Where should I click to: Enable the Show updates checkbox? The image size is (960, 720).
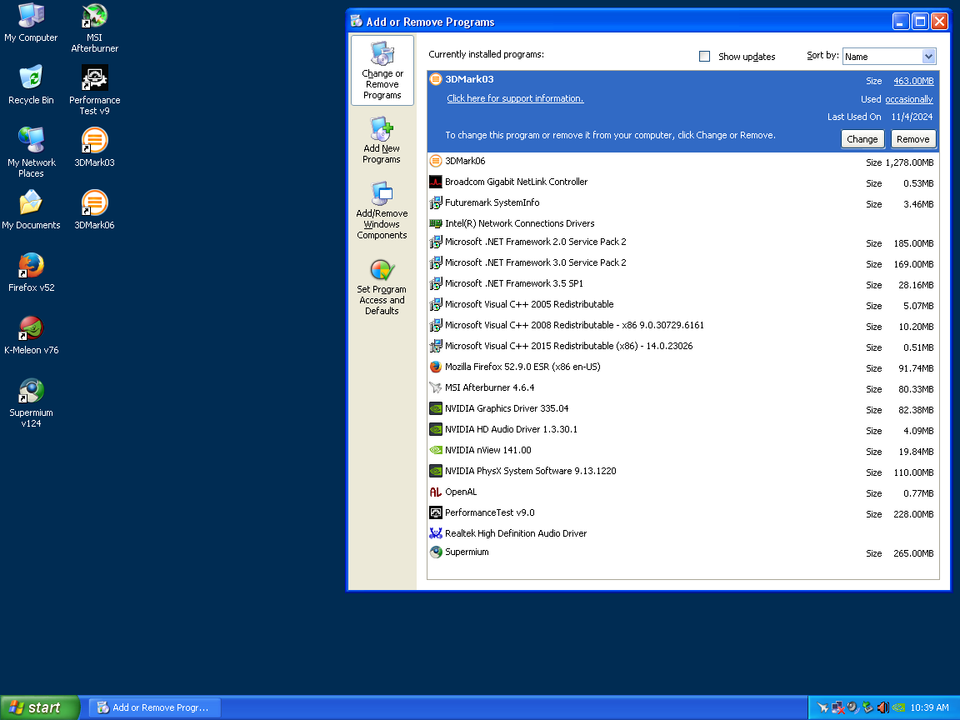tap(704, 56)
